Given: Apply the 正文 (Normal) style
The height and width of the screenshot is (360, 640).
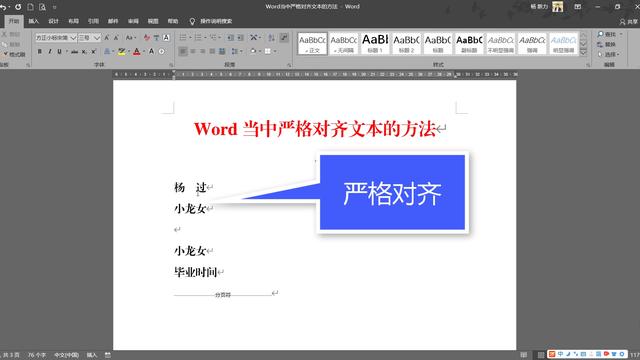Looking at the screenshot, I should [x=313, y=44].
